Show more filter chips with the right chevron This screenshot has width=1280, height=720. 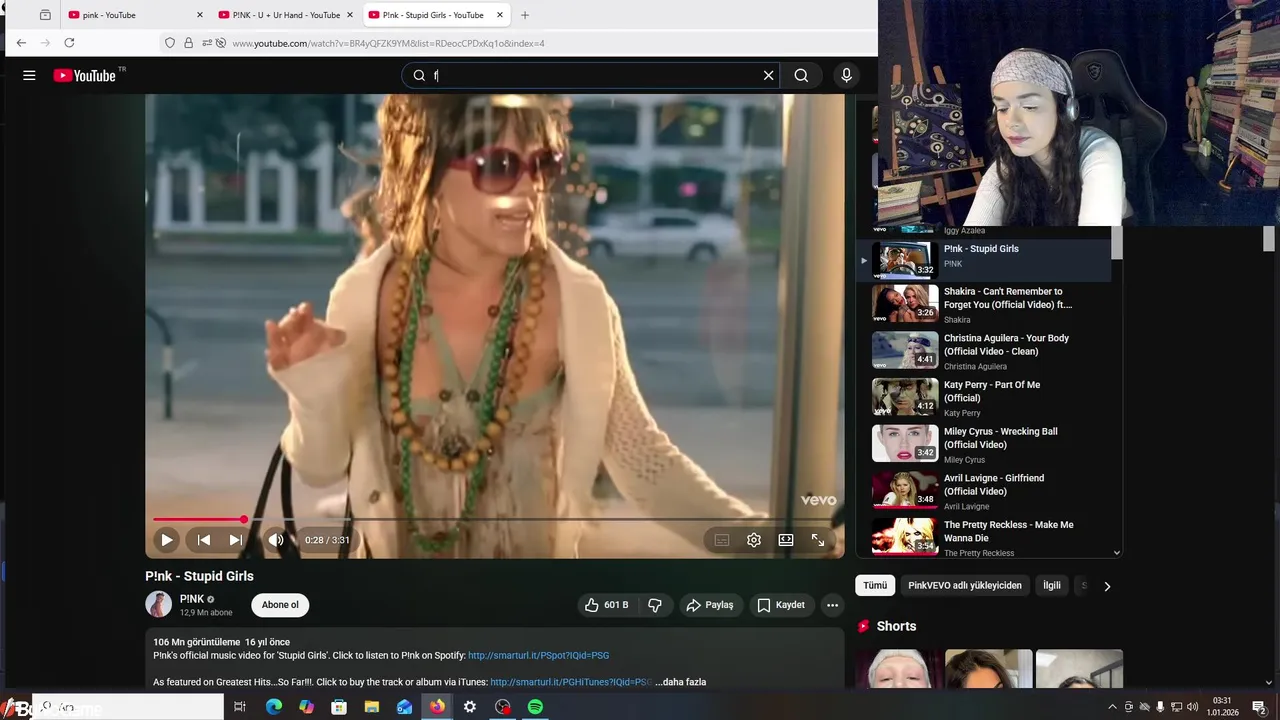[1107, 586]
